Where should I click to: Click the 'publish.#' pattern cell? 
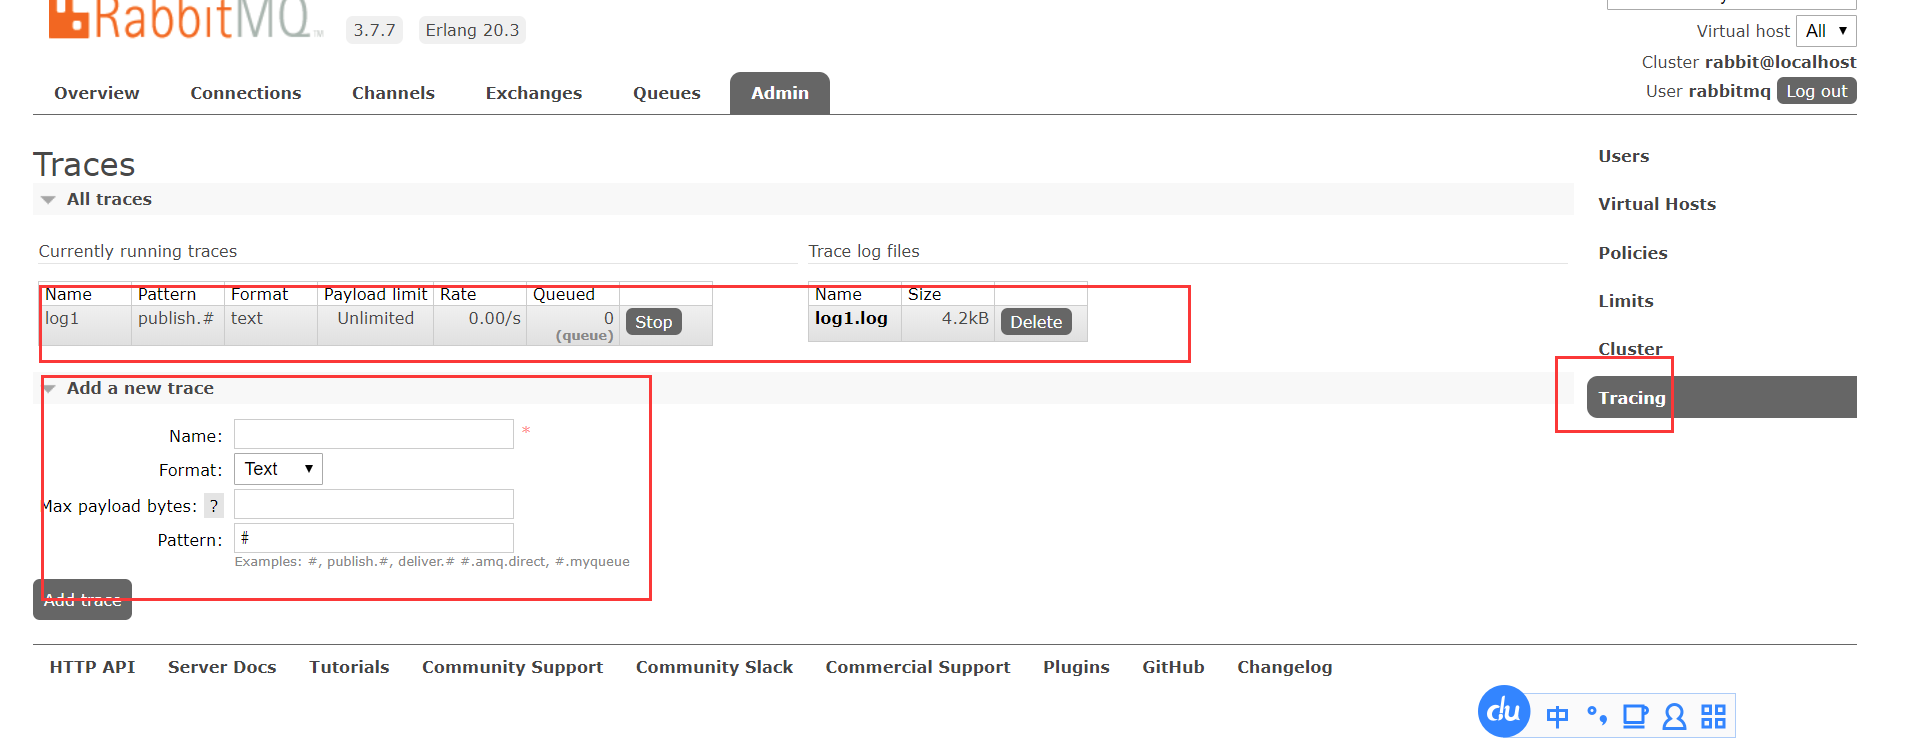click(178, 325)
